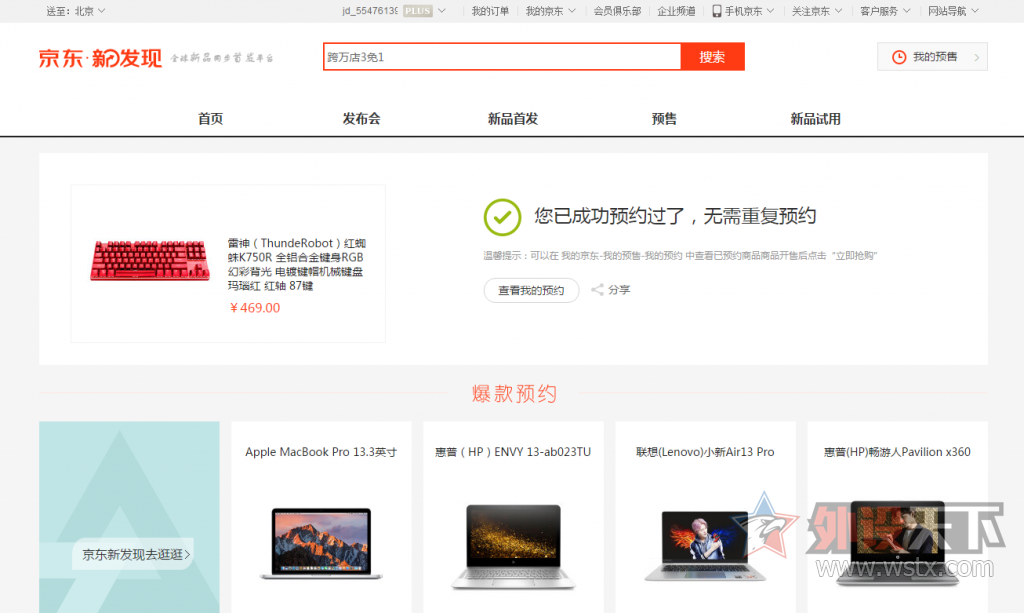Click the share icon beside 分享
This screenshot has width=1024, height=613.
pyautogui.click(x=597, y=290)
